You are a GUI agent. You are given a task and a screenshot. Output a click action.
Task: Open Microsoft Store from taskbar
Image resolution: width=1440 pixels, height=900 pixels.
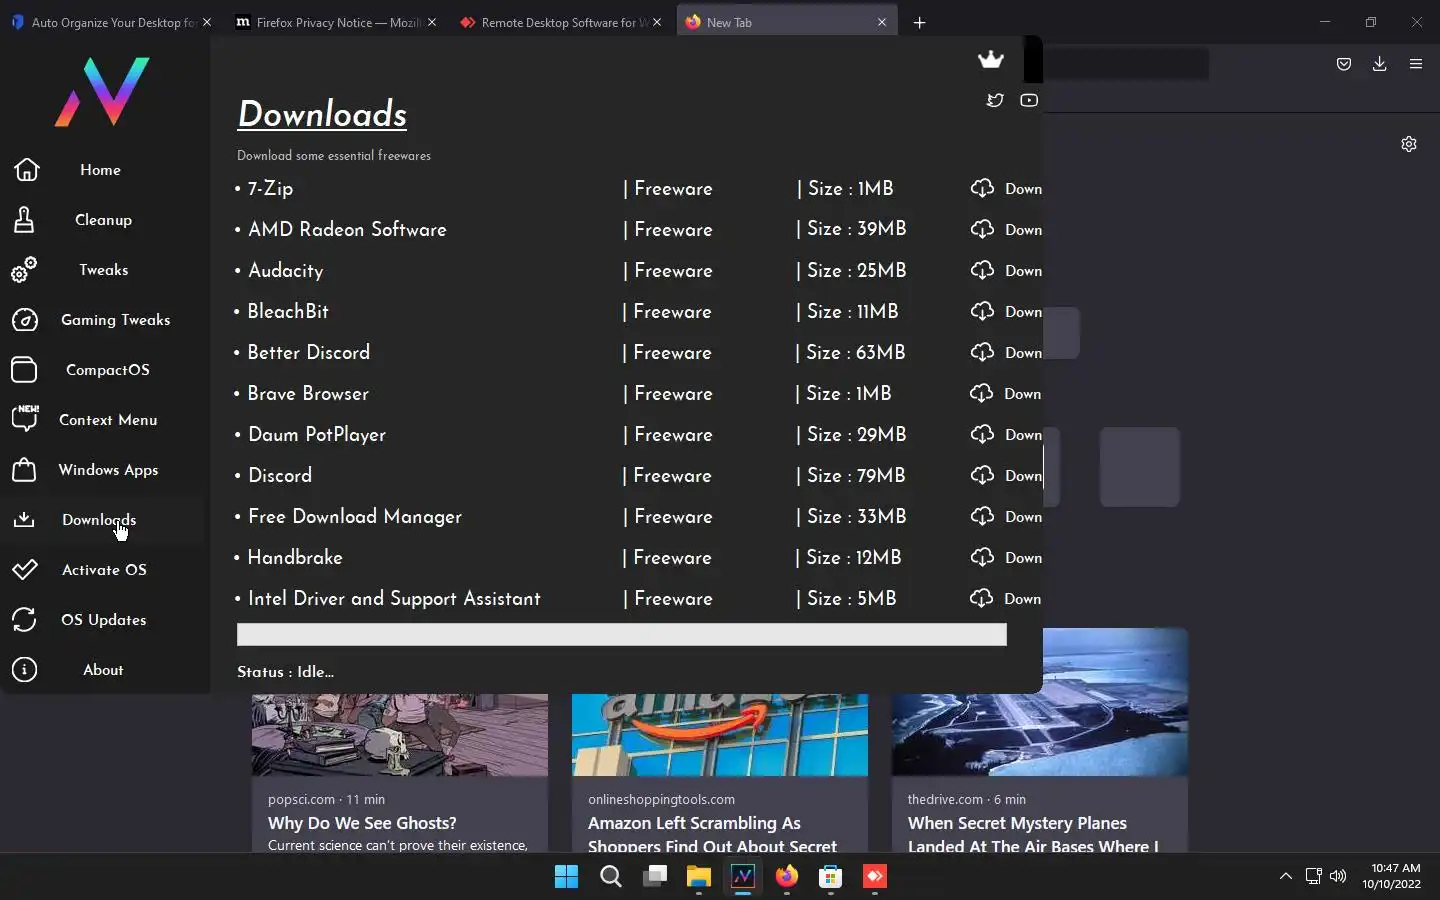point(830,877)
